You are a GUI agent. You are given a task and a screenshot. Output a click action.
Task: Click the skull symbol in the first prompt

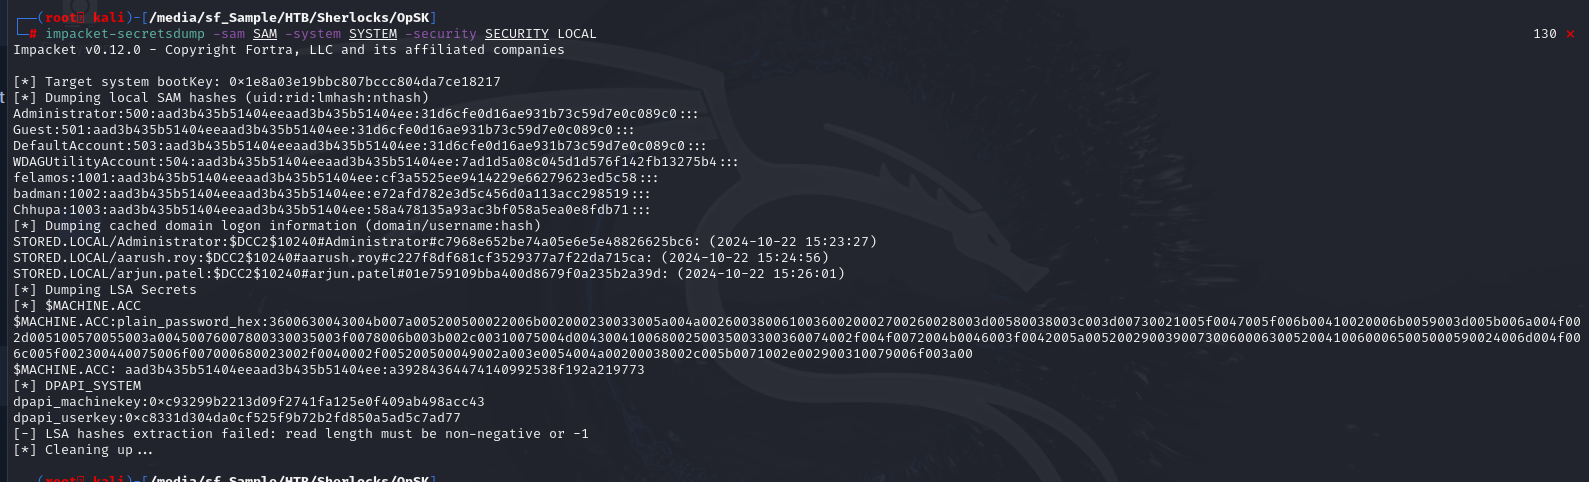point(86,18)
